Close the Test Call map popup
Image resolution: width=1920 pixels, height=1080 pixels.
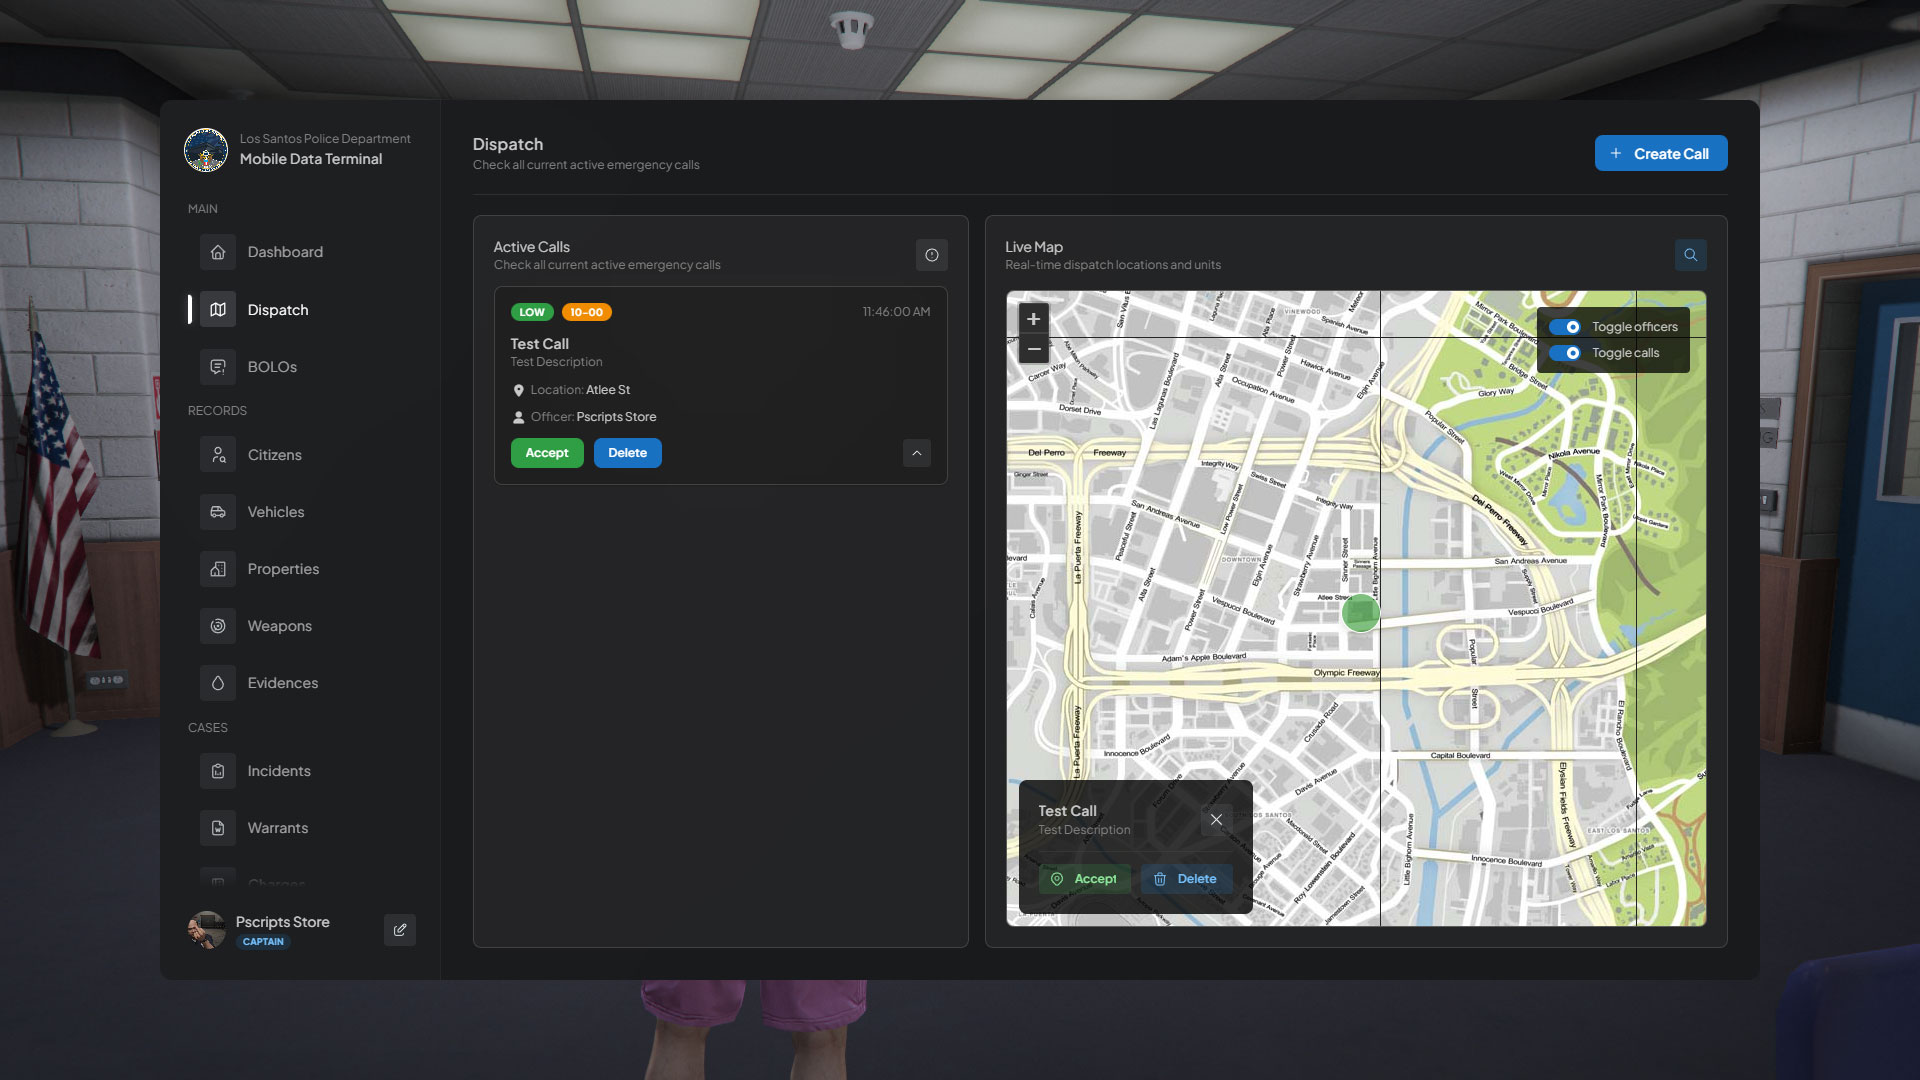[1216, 820]
